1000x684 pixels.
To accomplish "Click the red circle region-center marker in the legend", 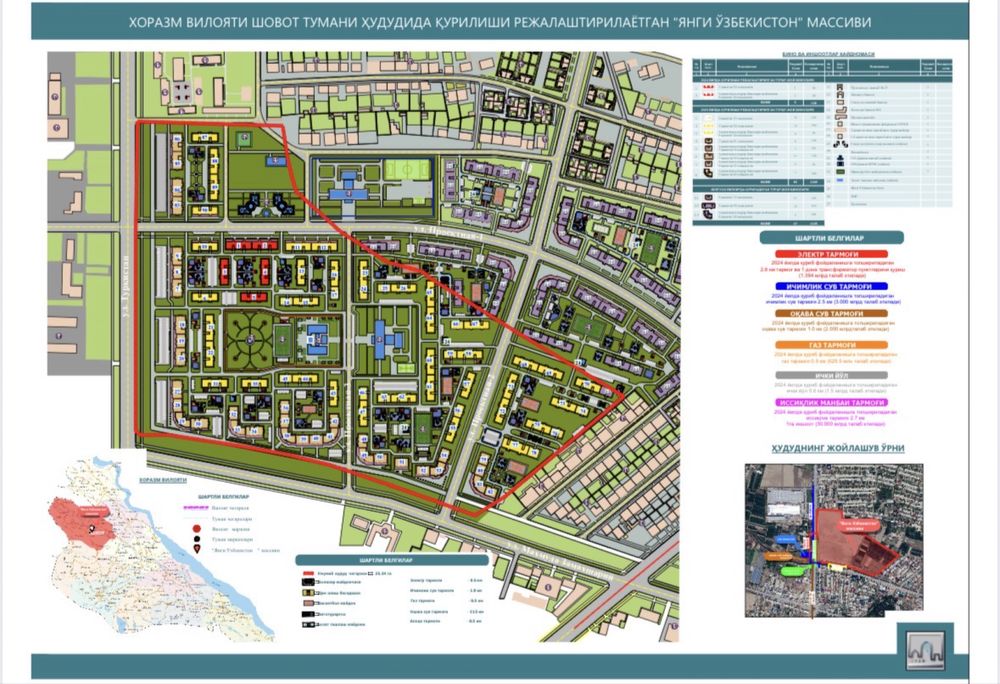I will point(196,529).
